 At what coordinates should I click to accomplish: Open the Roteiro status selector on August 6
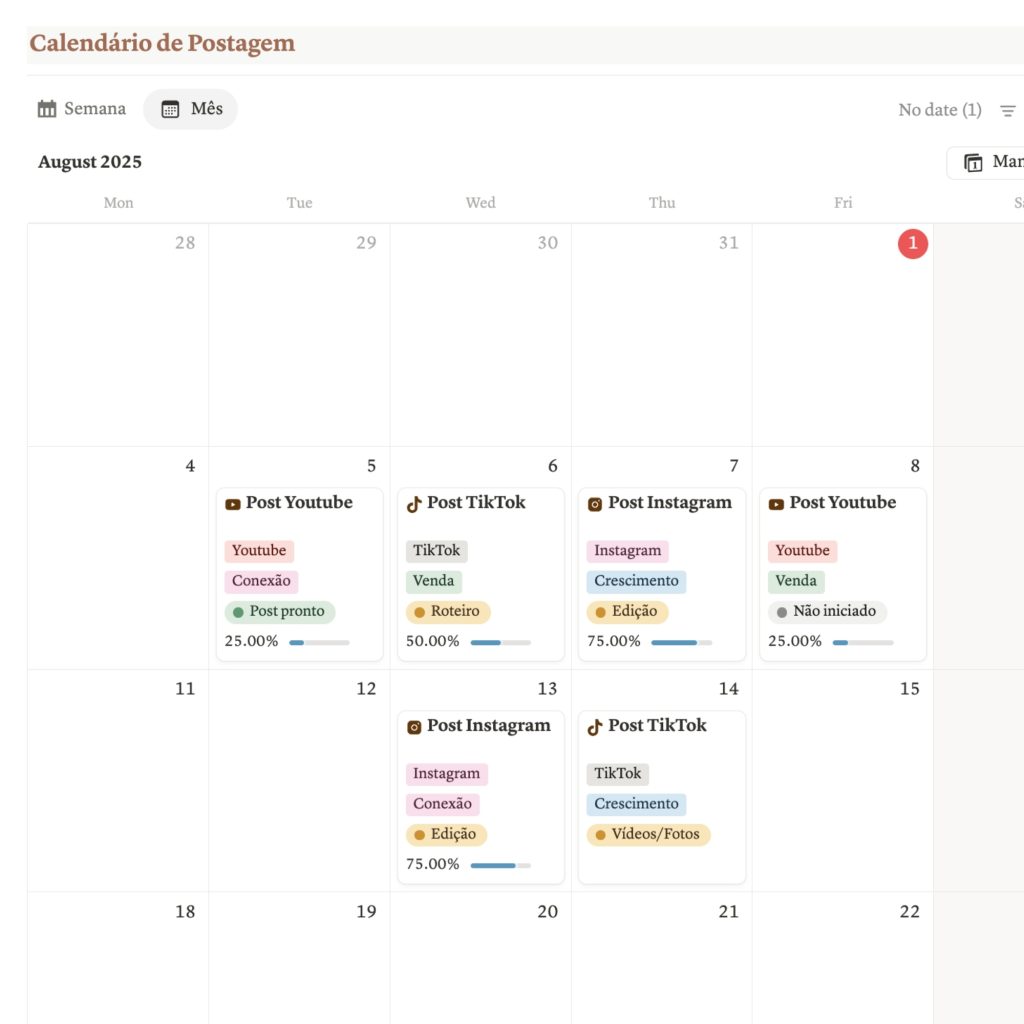click(447, 611)
